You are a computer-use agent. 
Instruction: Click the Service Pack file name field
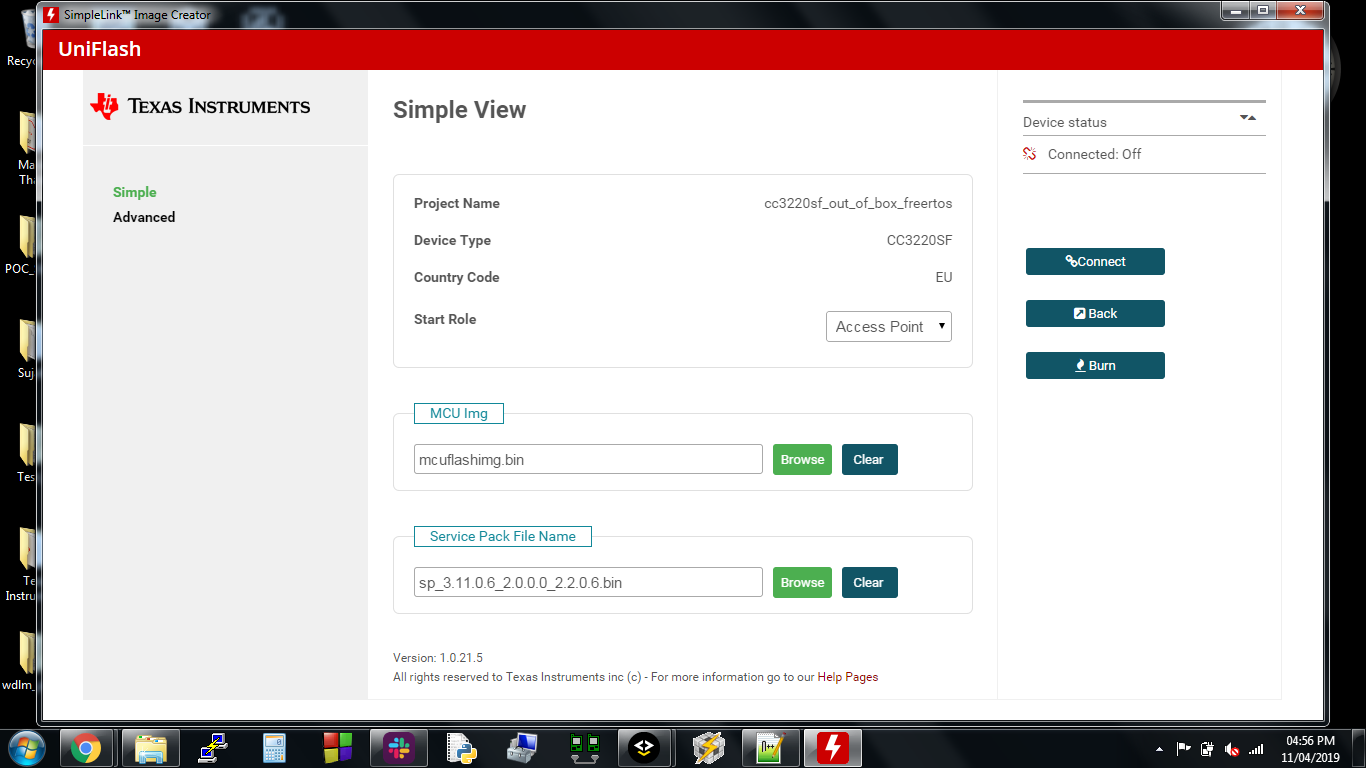[x=588, y=582]
